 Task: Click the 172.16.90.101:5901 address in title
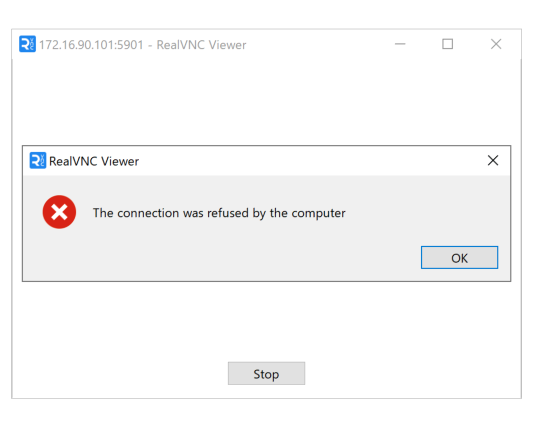tap(91, 45)
